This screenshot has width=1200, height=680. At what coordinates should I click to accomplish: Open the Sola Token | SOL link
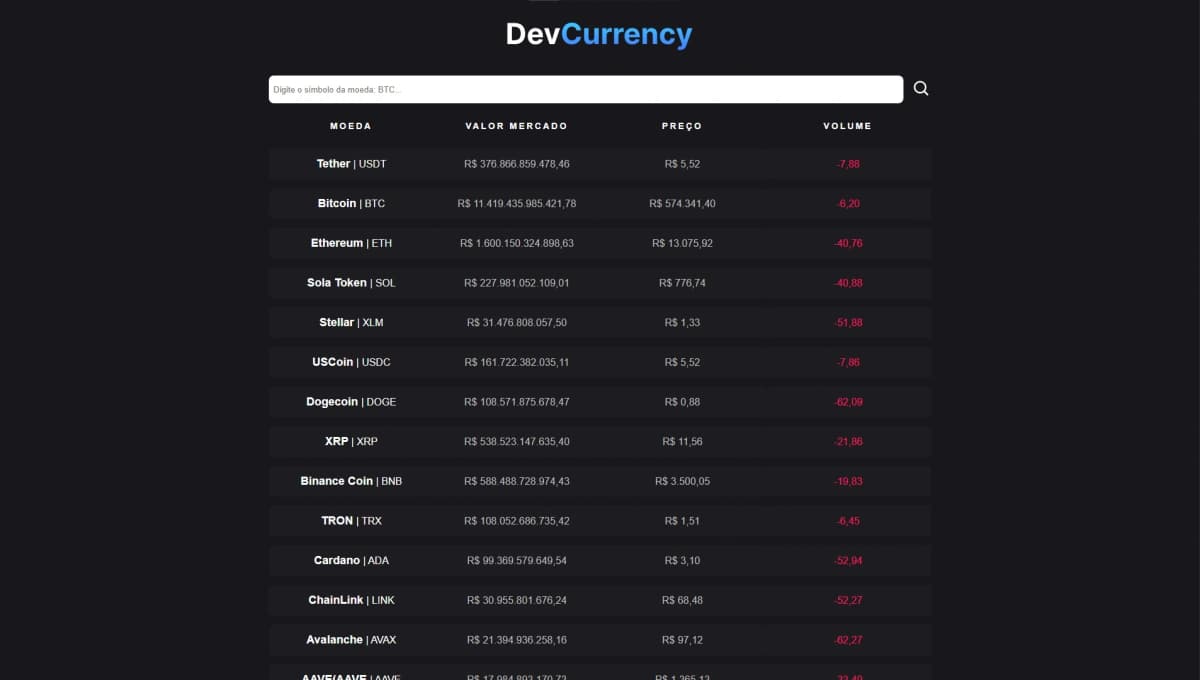coord(351,283)
